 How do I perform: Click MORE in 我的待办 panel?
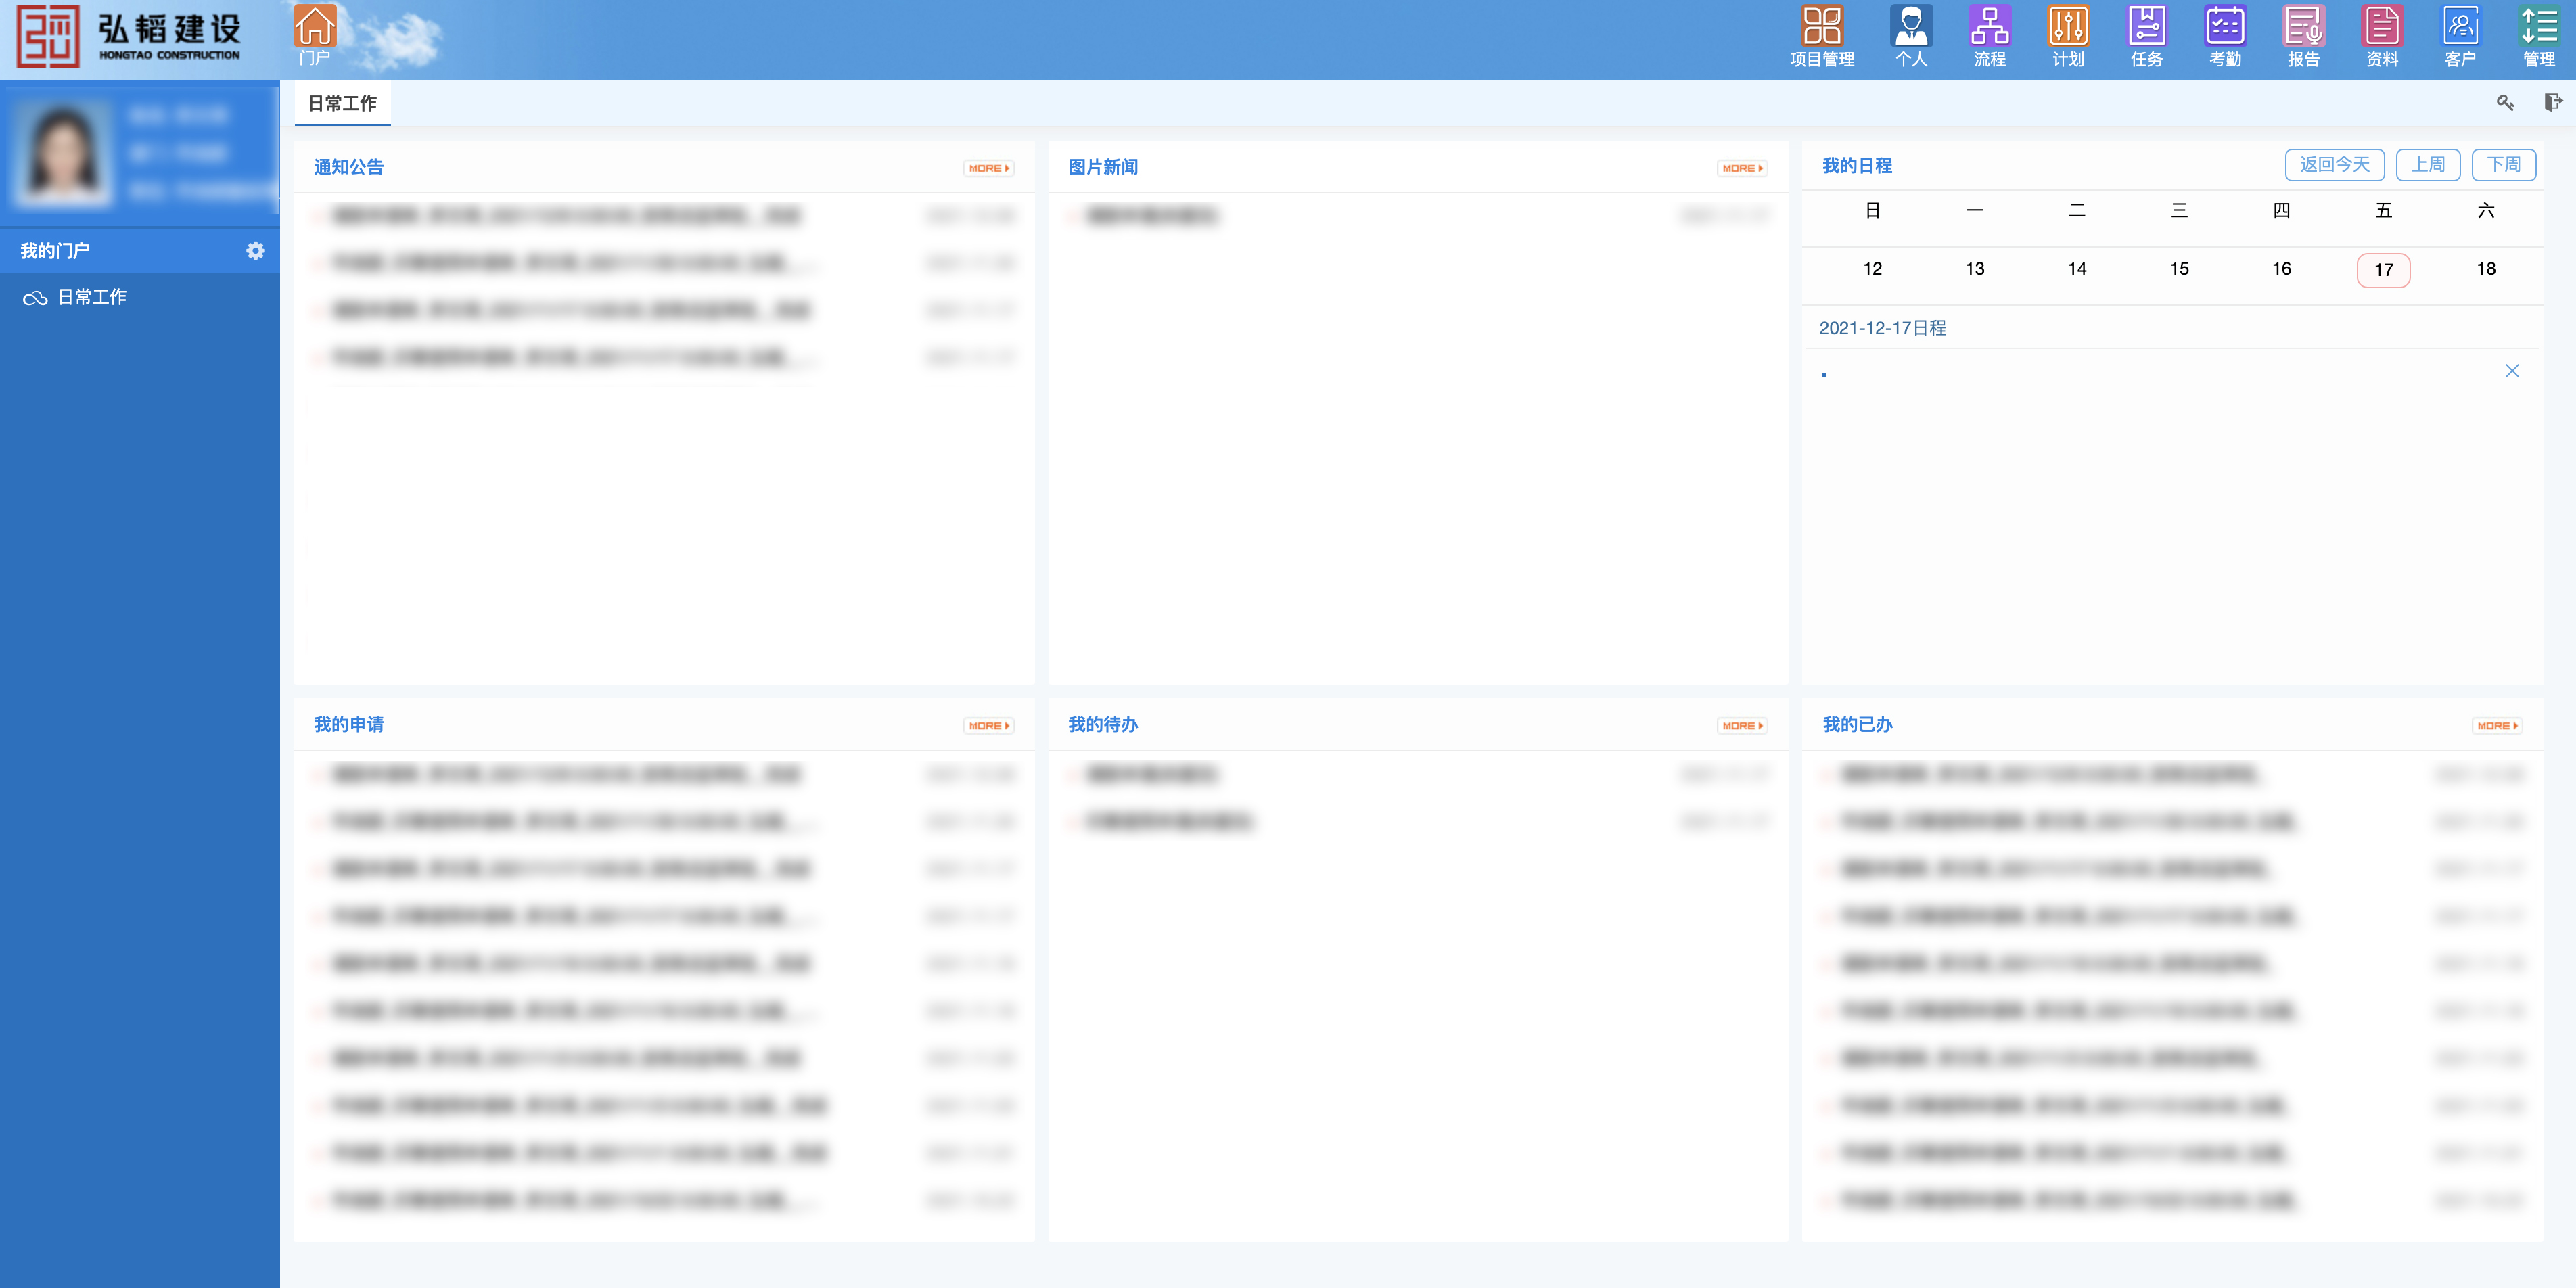click(1742, 725)
